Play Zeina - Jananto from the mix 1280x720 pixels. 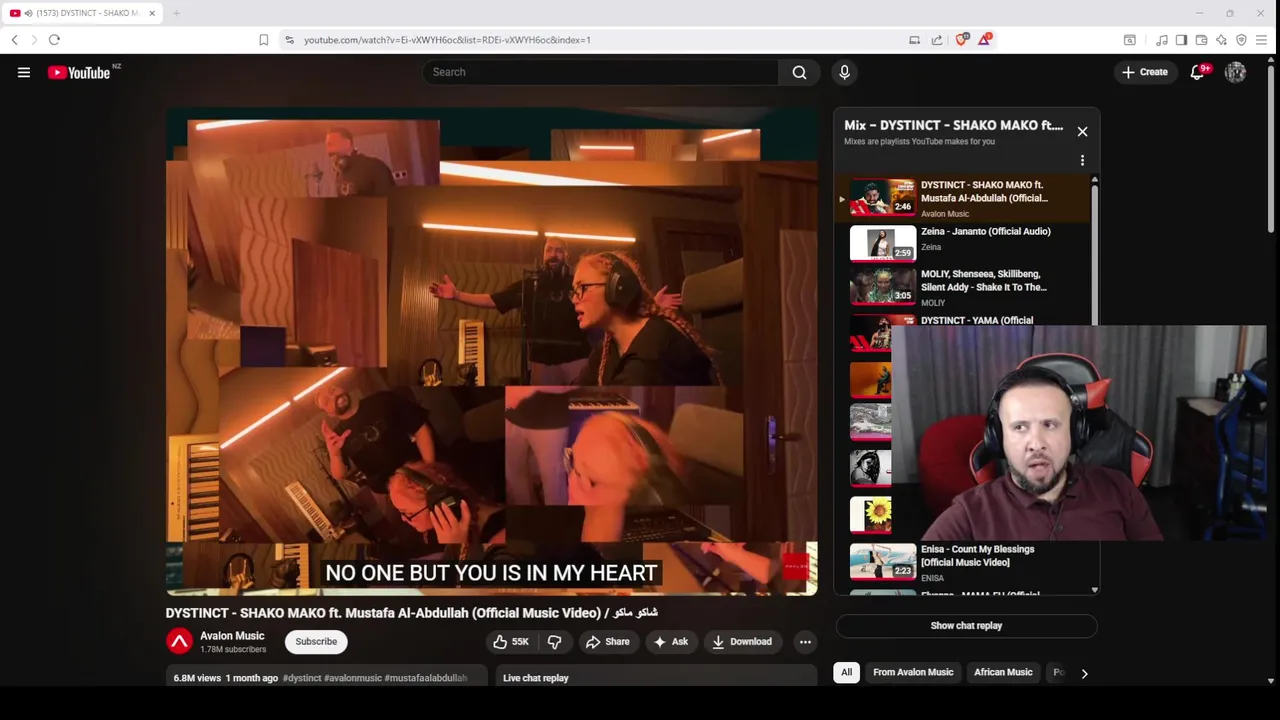pyautogui.click(x=960, y=242)
